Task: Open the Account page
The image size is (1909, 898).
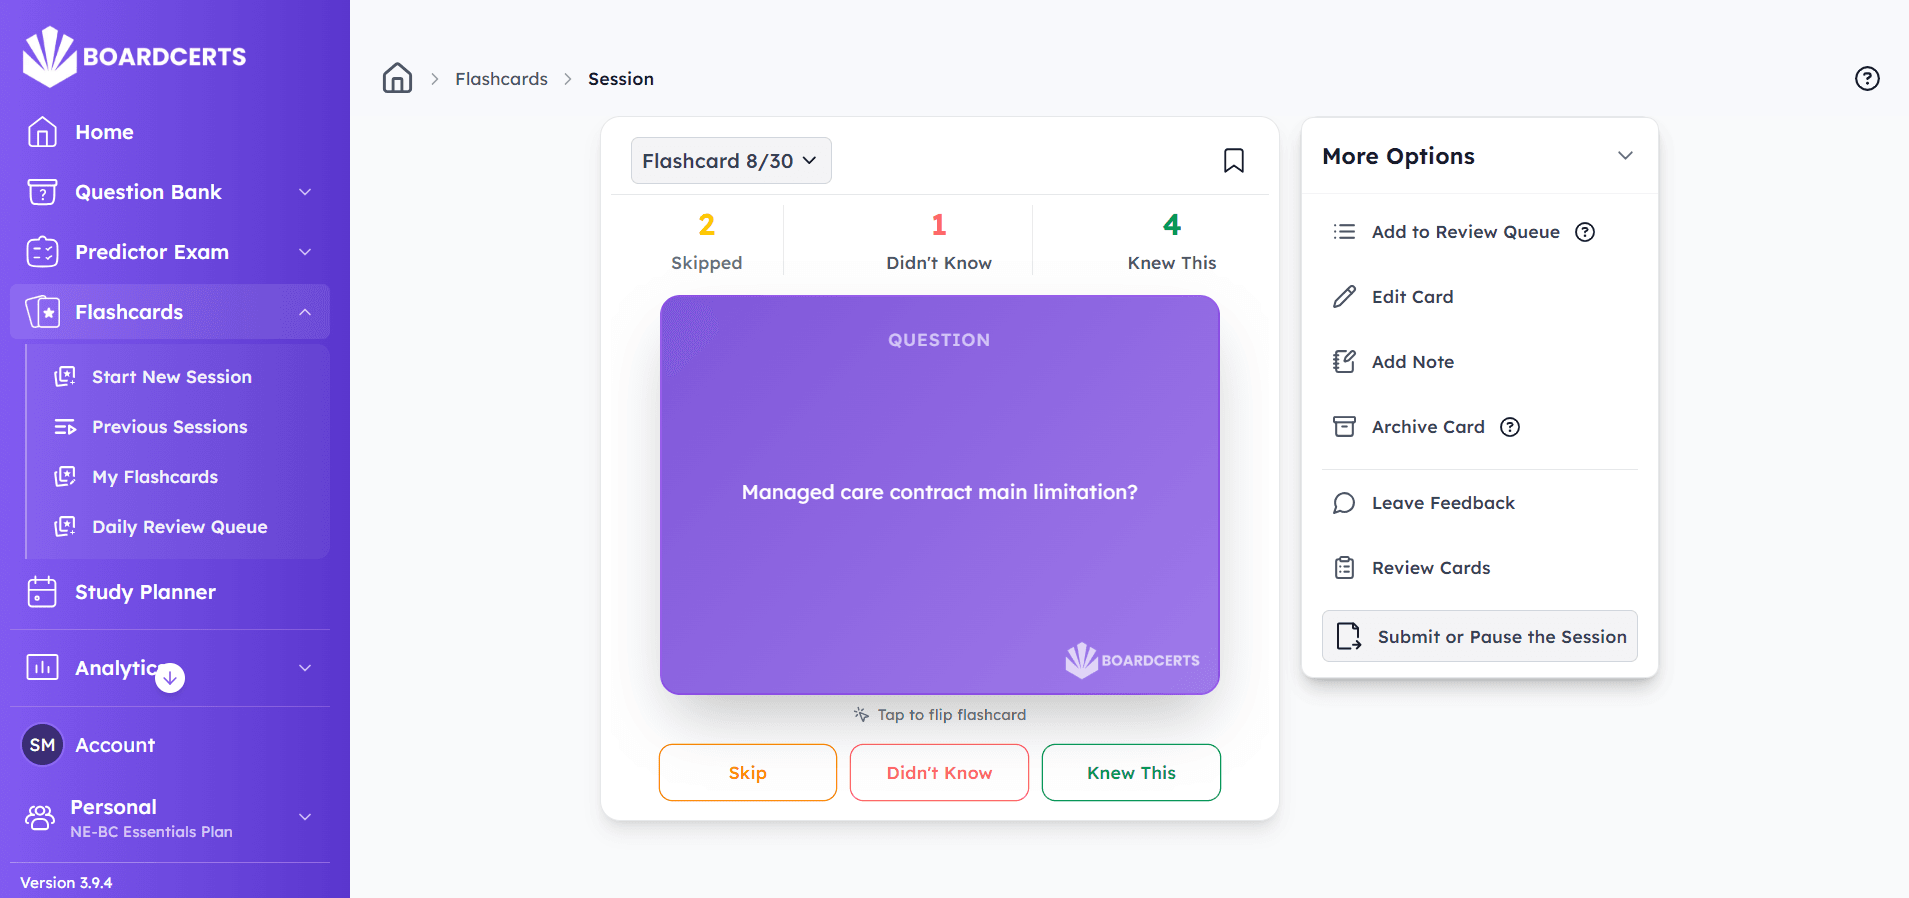Action: [115, 745]
